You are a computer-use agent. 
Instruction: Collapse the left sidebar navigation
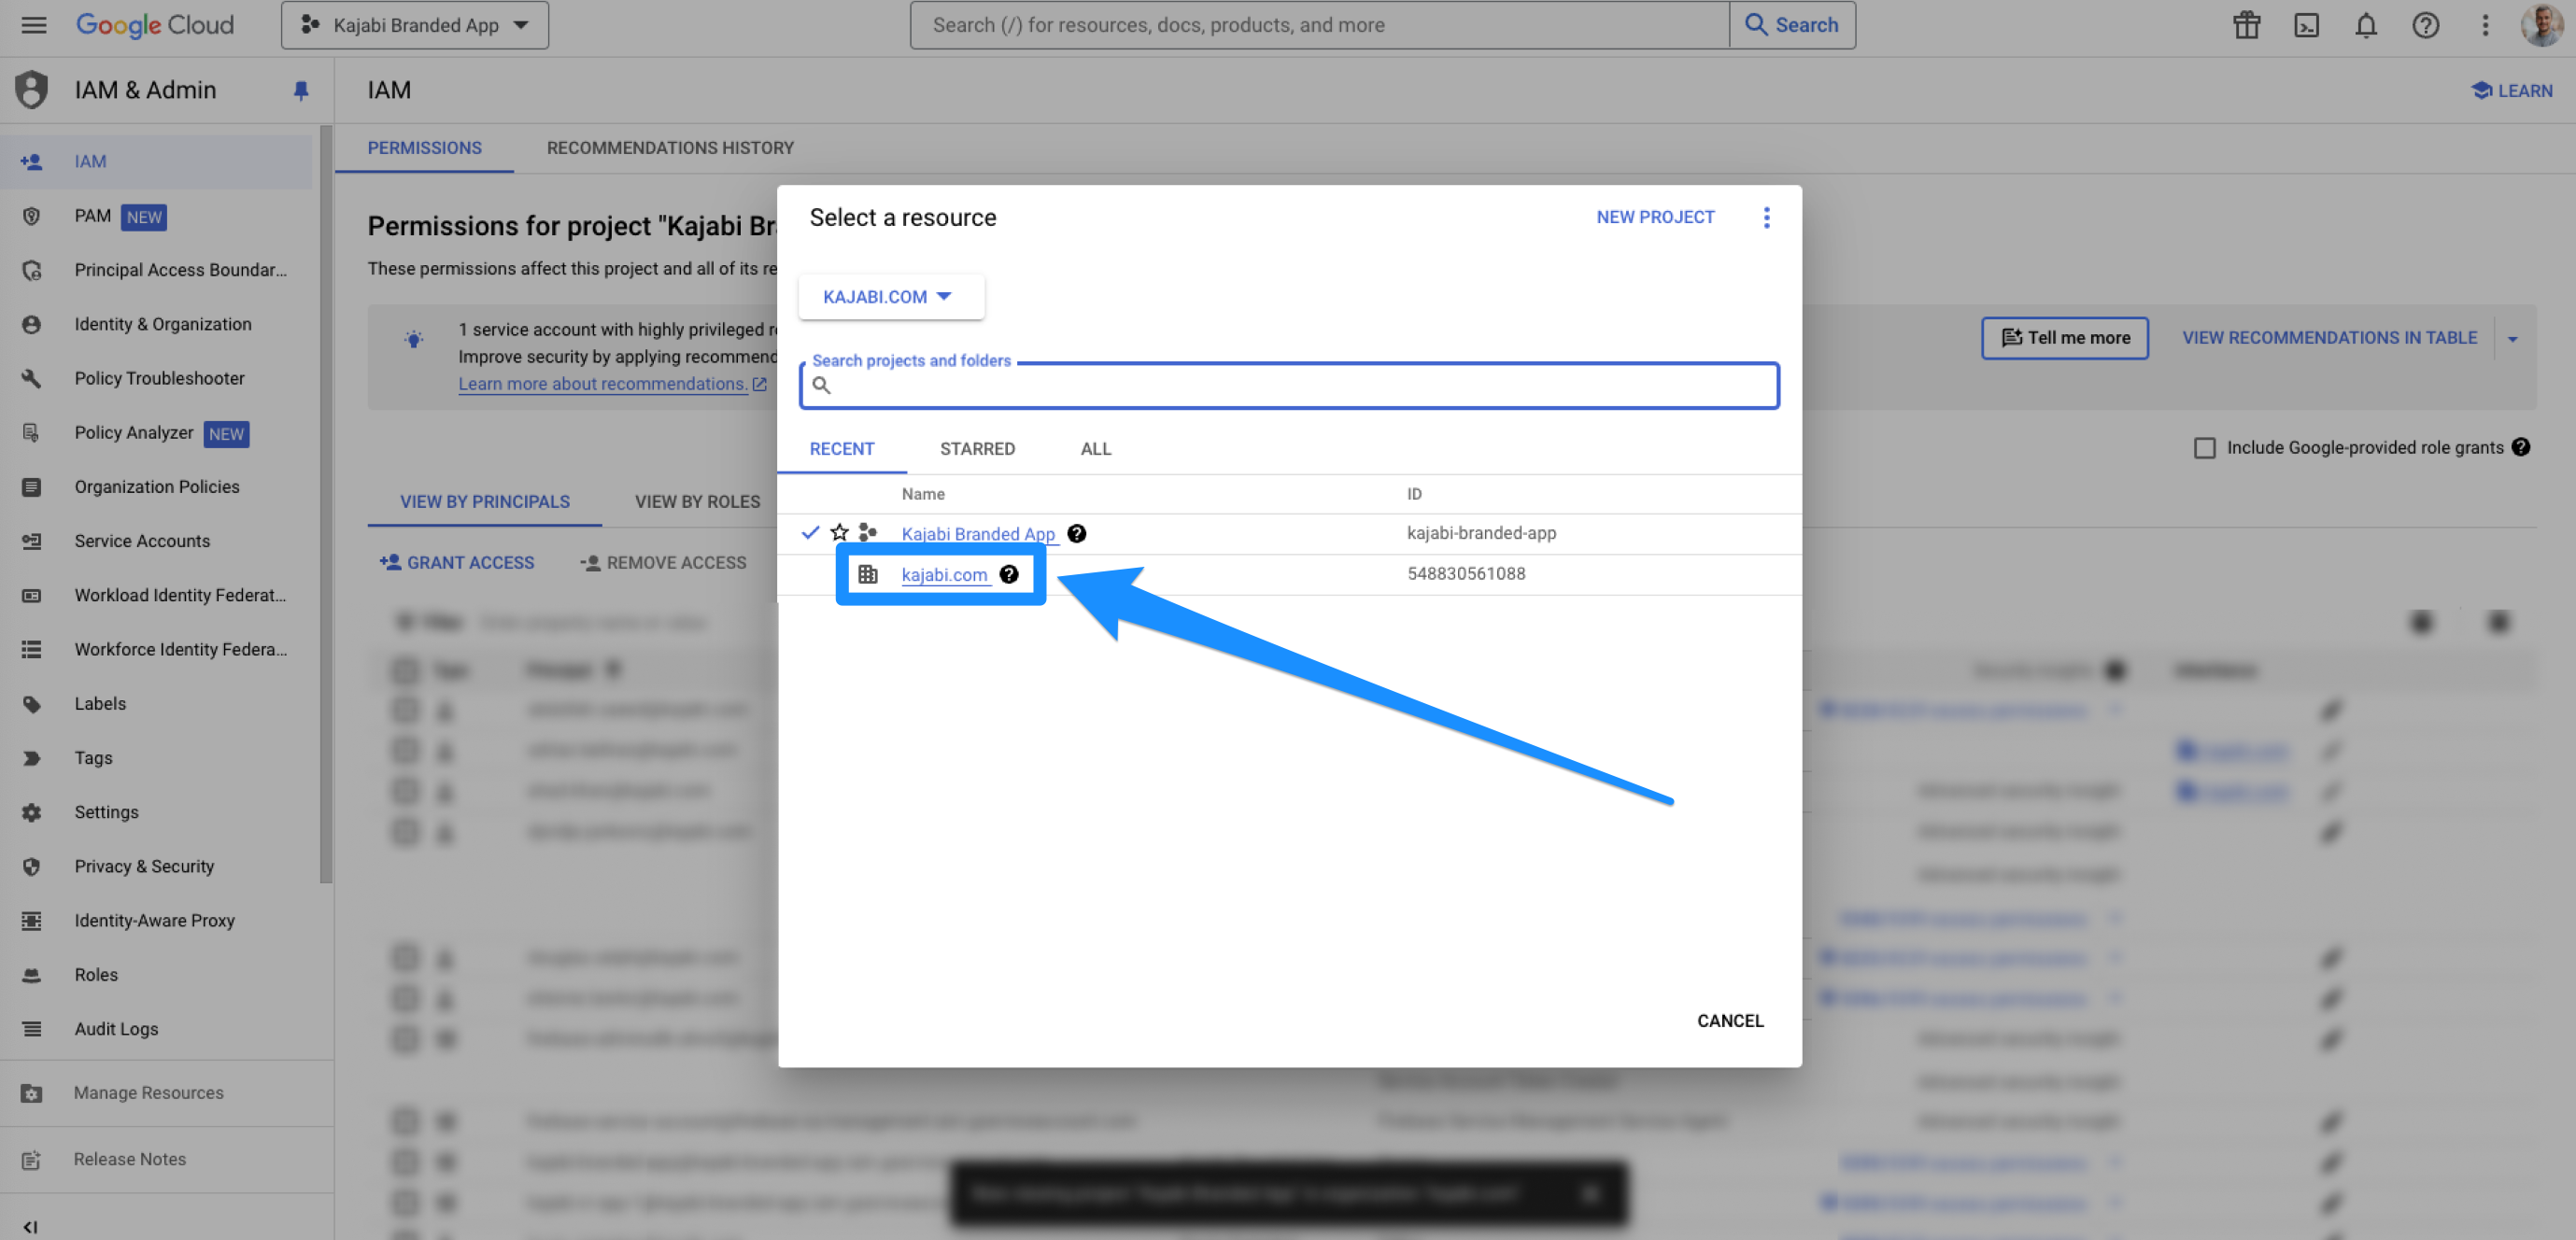click(x=30, y=1227)
